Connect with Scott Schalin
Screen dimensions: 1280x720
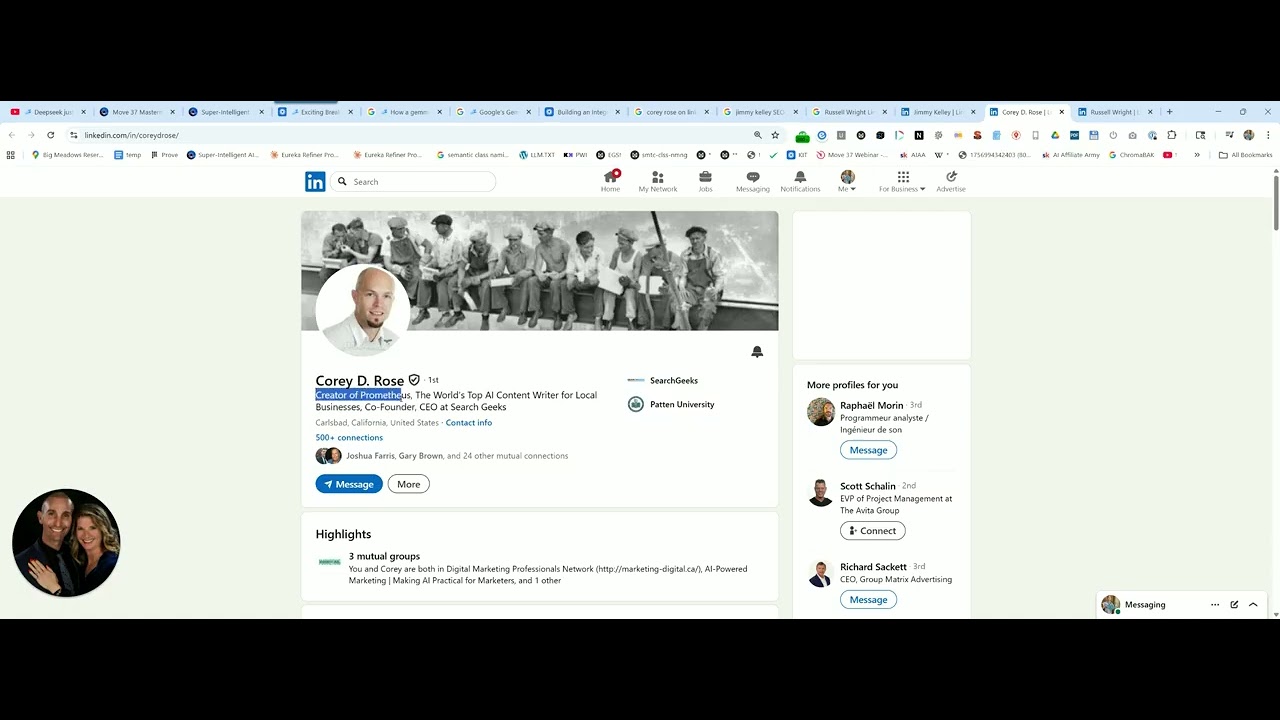873,531
